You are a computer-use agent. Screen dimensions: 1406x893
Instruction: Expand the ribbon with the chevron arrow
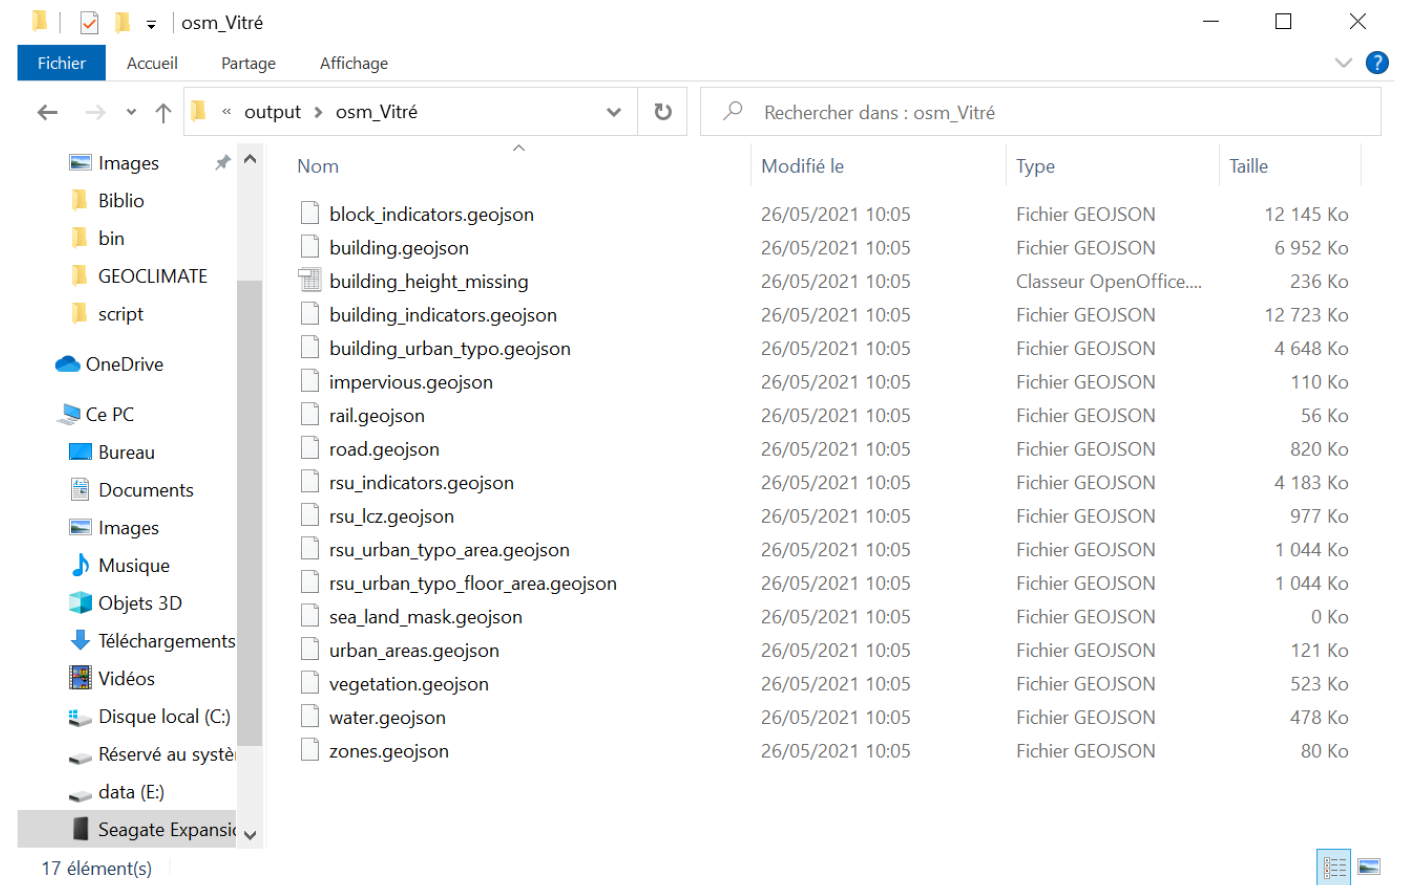coord(1343,63)
